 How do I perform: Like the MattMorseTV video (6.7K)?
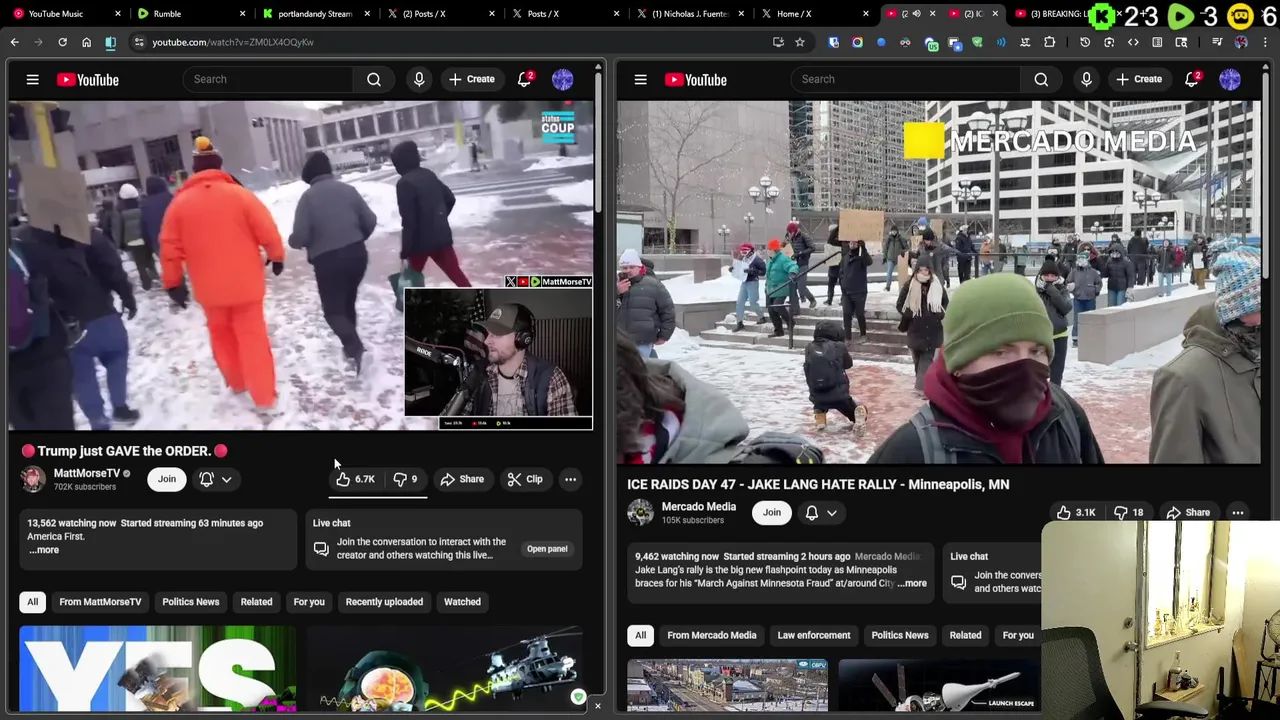click(x=355, y=479)
